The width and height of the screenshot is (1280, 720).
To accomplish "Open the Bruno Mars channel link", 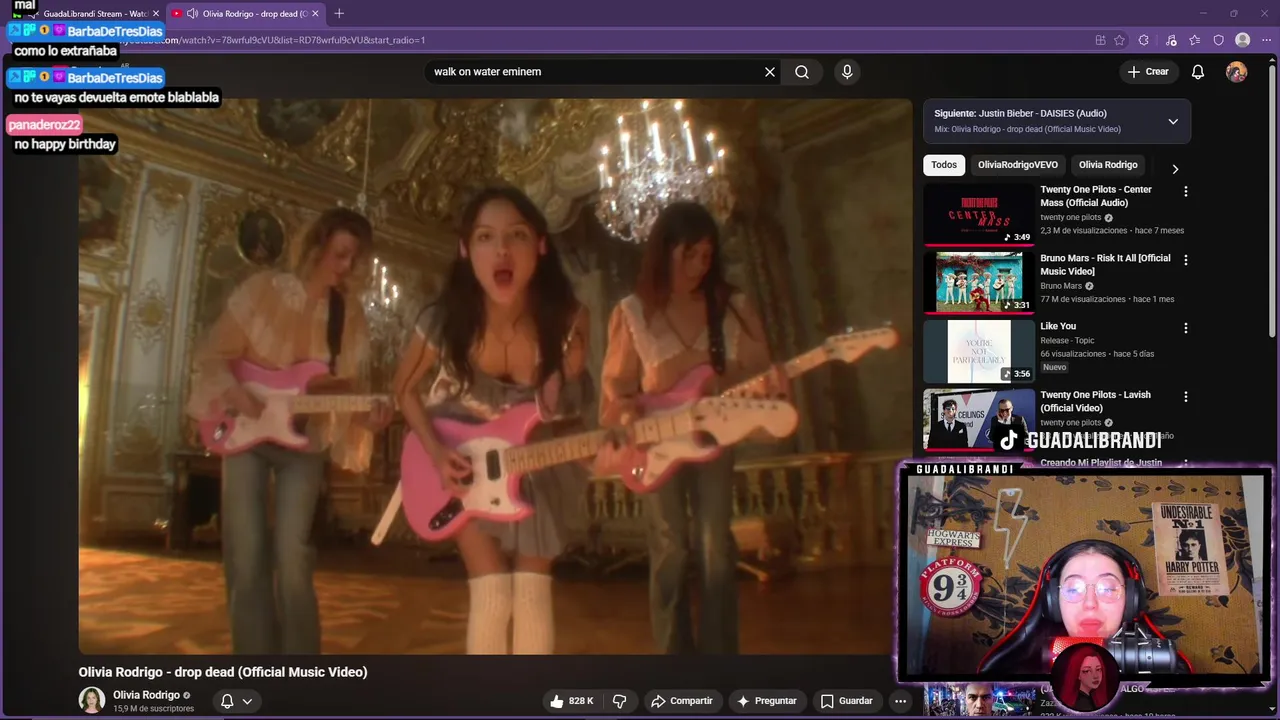I will point(1061,286).
